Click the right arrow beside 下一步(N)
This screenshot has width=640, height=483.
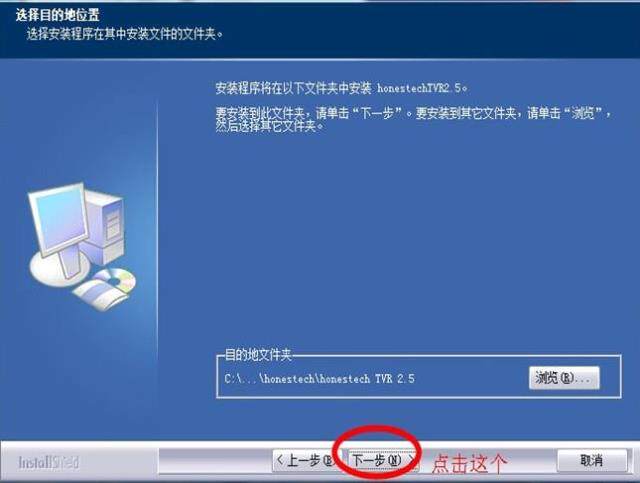412,460
